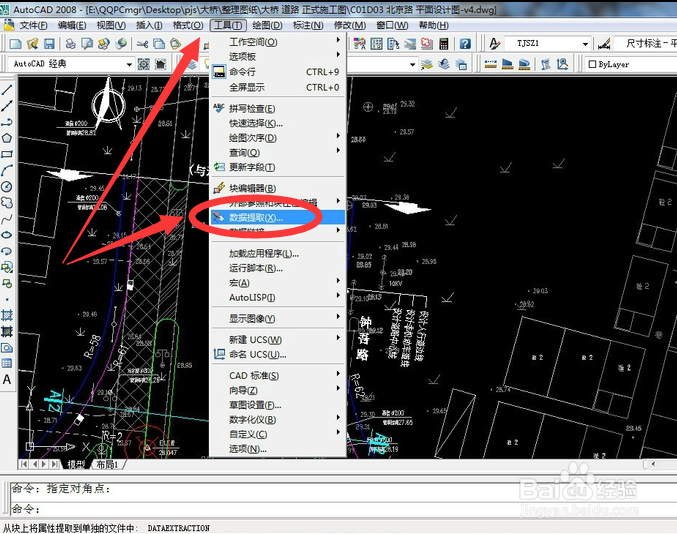677x534 pixels.
Task: Choose 运行脚本(R)... menu entry
Action: [x=278, y=268]
